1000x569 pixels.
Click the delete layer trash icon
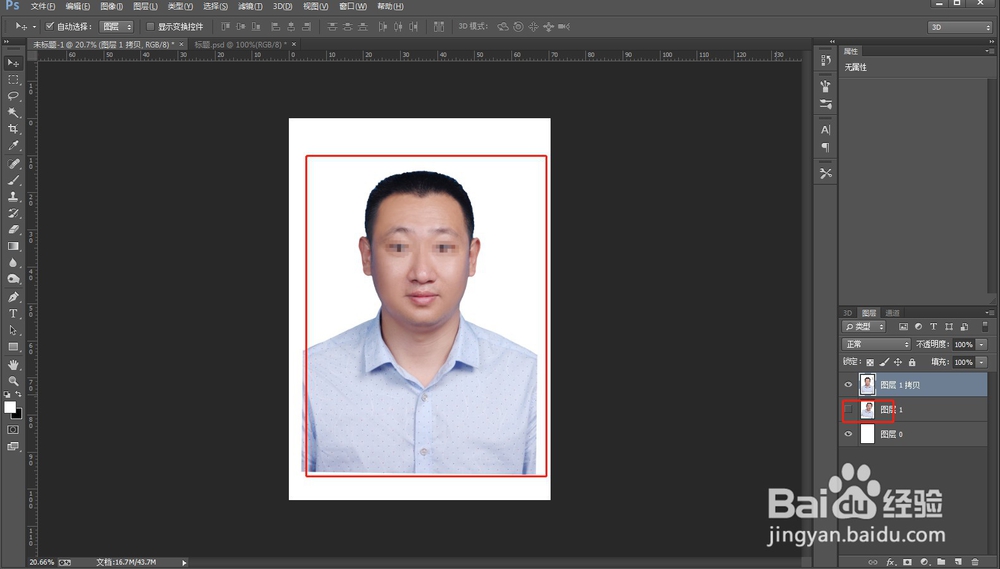point(975,562)
